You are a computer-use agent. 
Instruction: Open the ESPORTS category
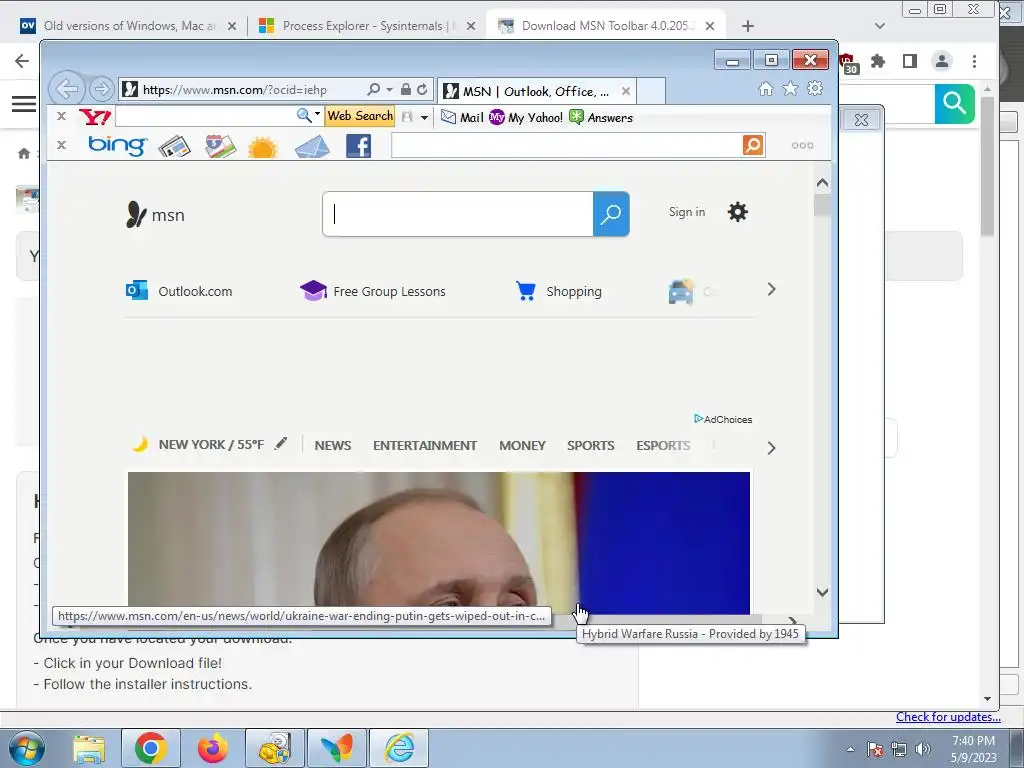(x=663, y=445)
